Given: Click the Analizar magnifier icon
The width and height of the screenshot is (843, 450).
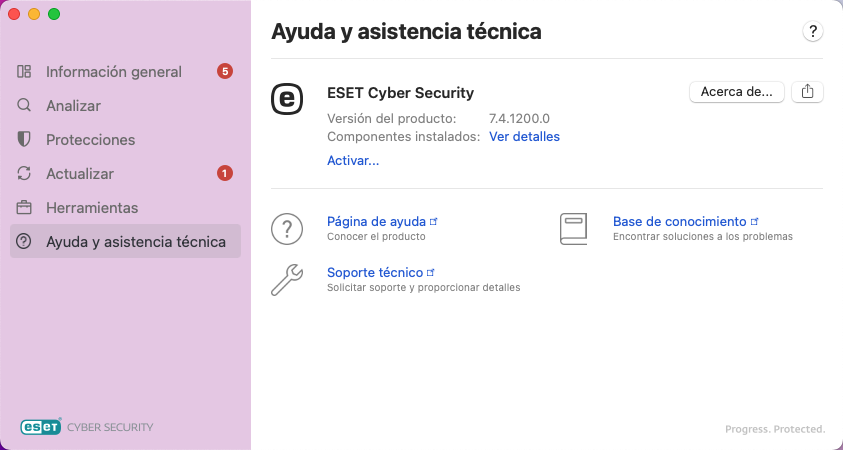Looking at the screenshot, I should tap(25, 105).
